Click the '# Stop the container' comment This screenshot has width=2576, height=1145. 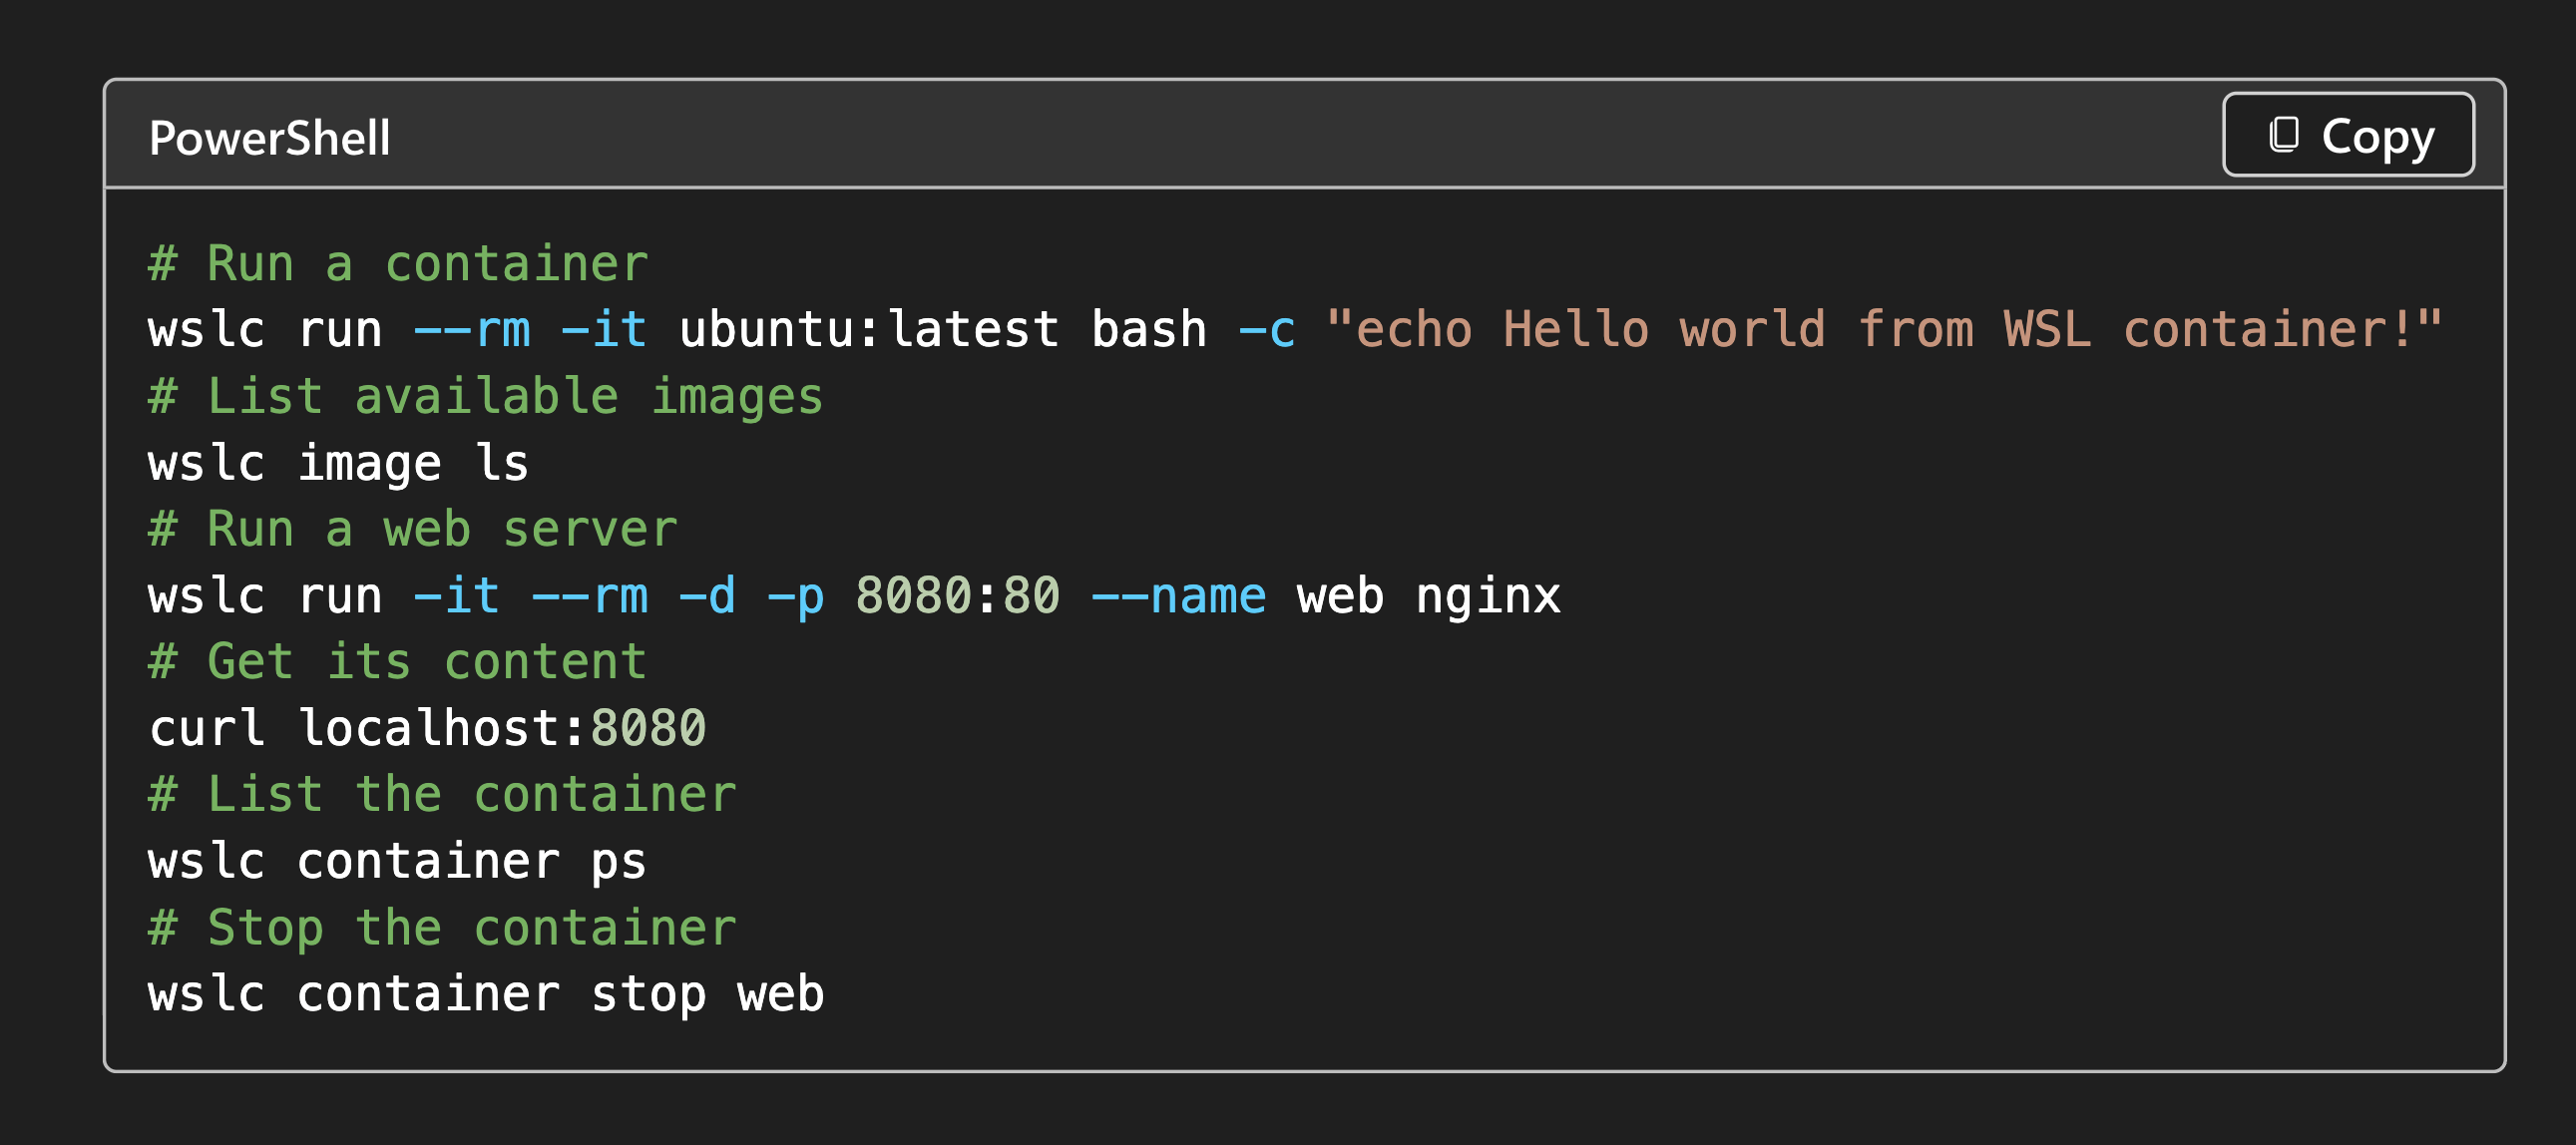pyautogui.click(x=442, y=928)
